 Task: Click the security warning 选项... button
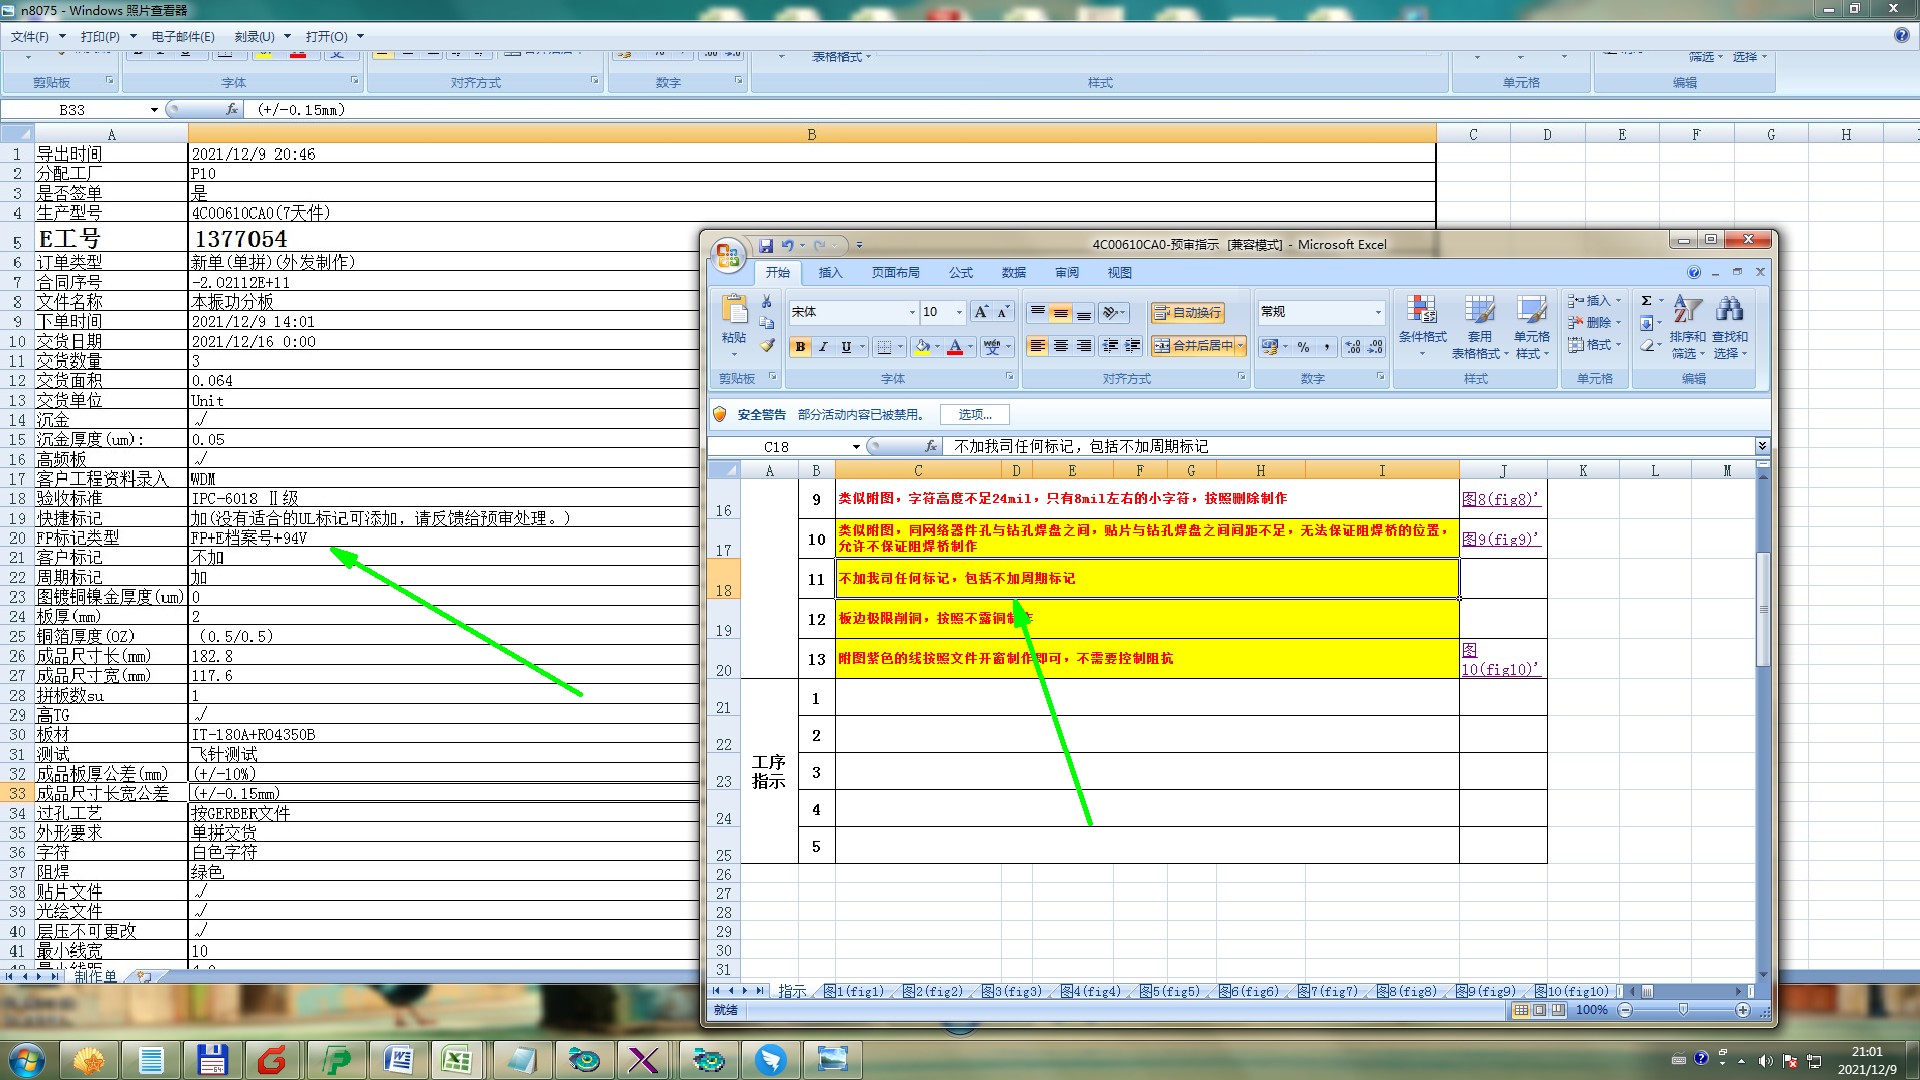[974, 414]
